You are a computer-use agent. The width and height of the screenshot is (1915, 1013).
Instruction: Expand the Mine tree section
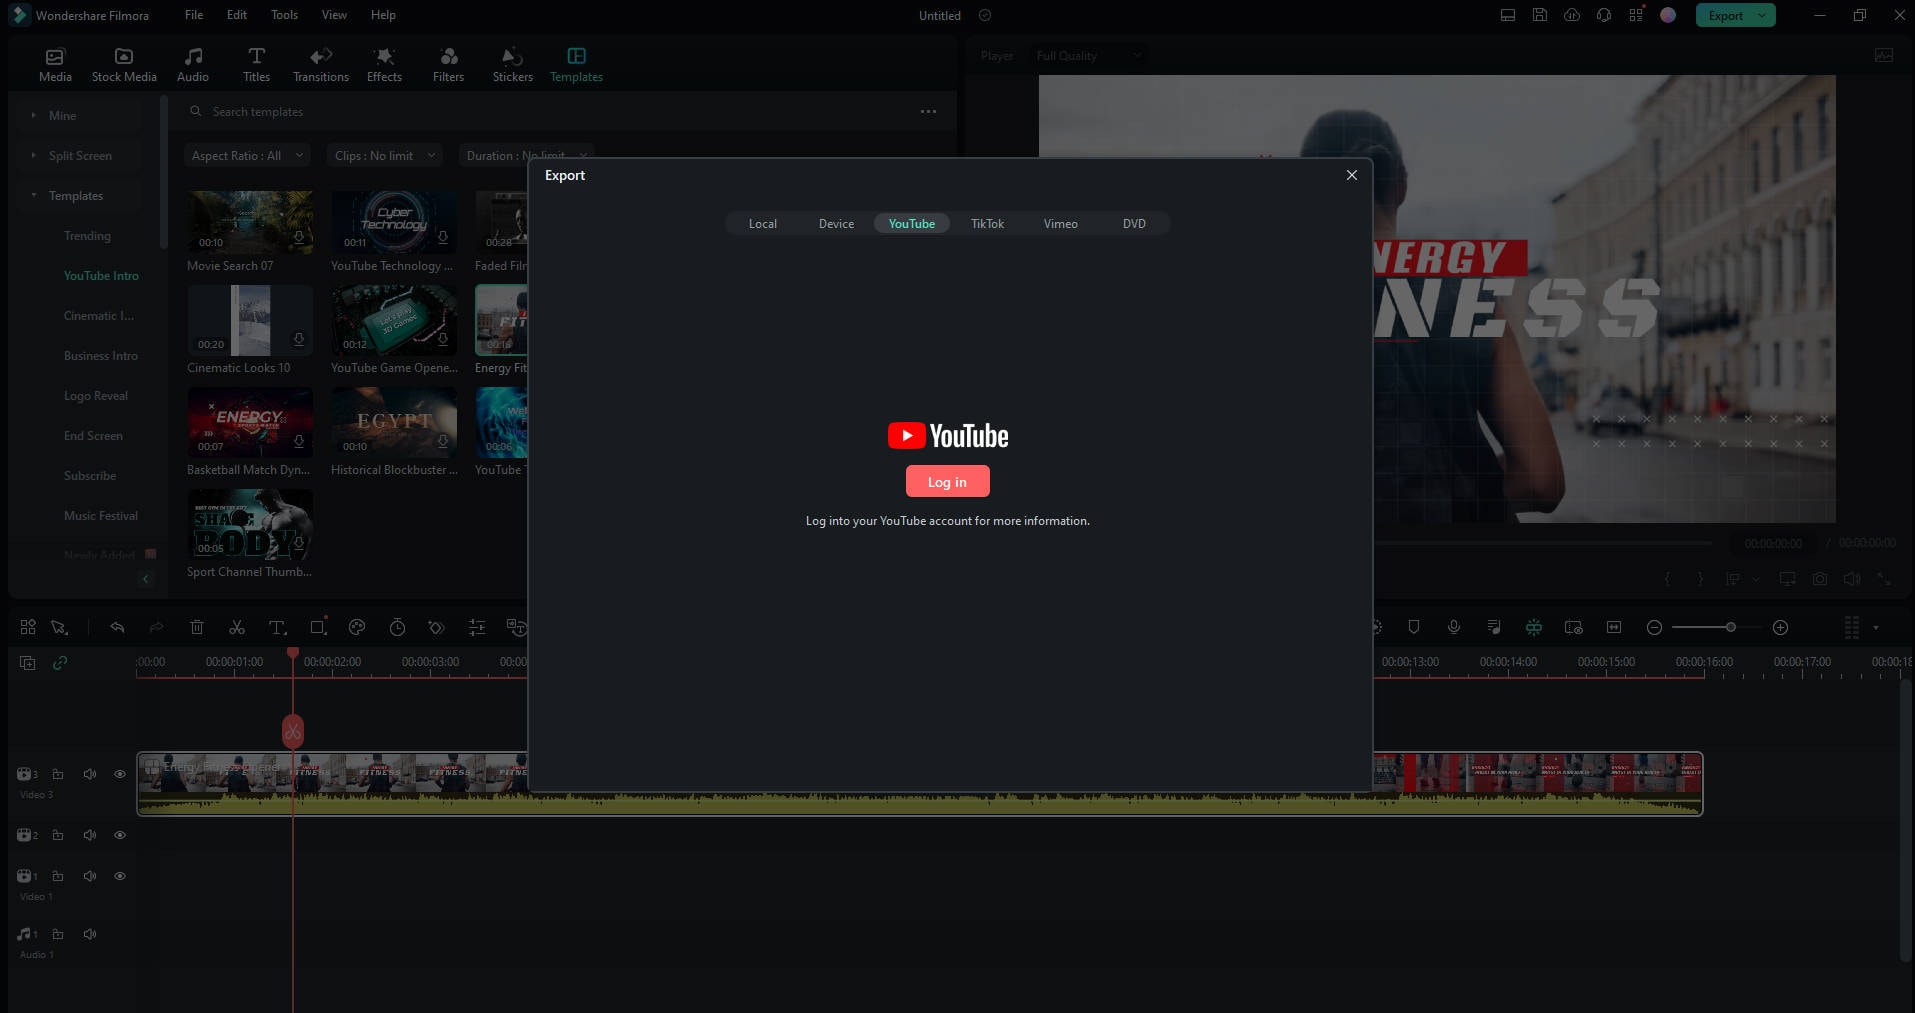[33, 115]
